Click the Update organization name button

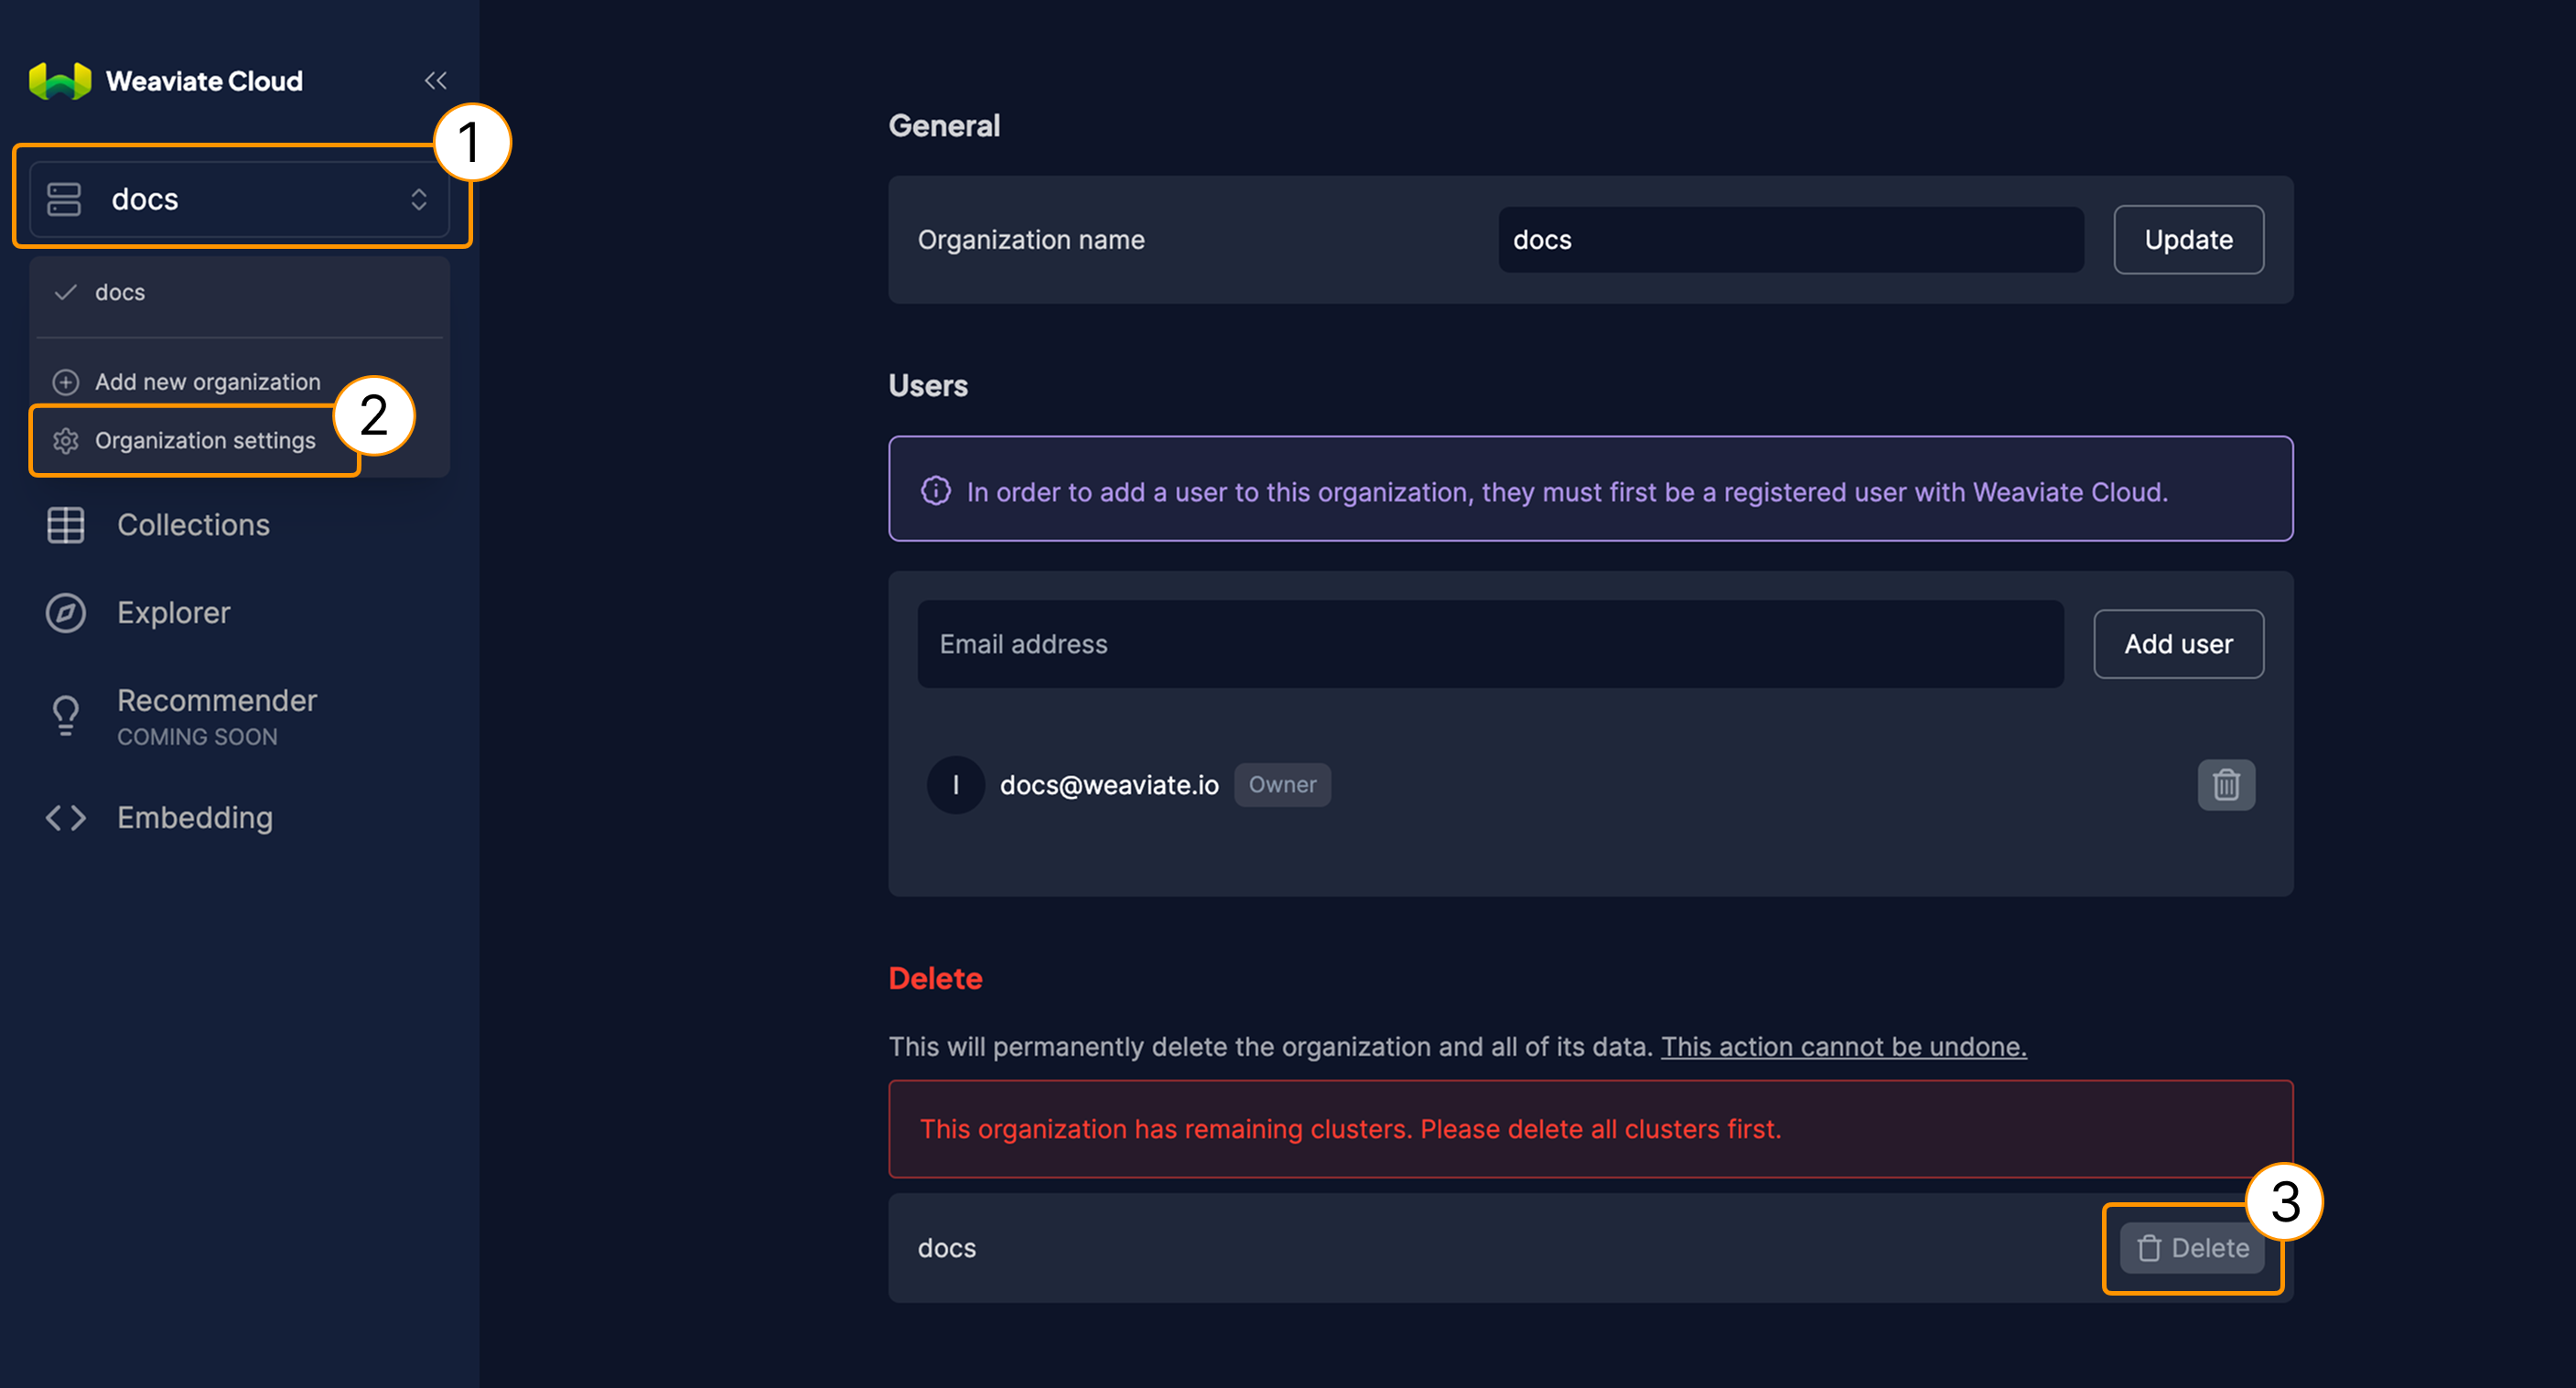[x=2188, y=240]
